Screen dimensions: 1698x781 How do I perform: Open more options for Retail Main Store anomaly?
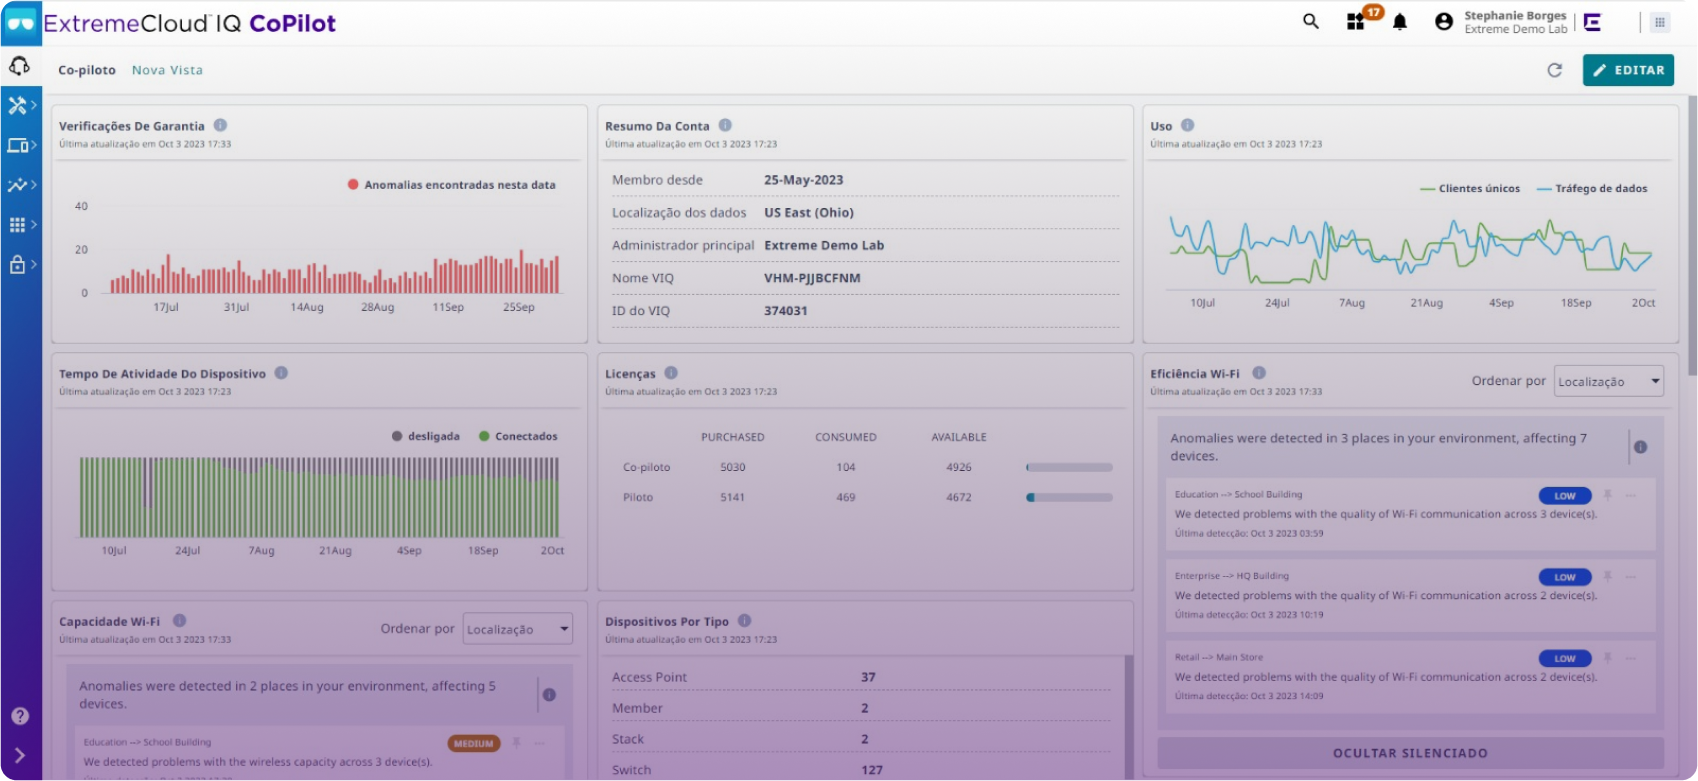[x=1630, y=658]
